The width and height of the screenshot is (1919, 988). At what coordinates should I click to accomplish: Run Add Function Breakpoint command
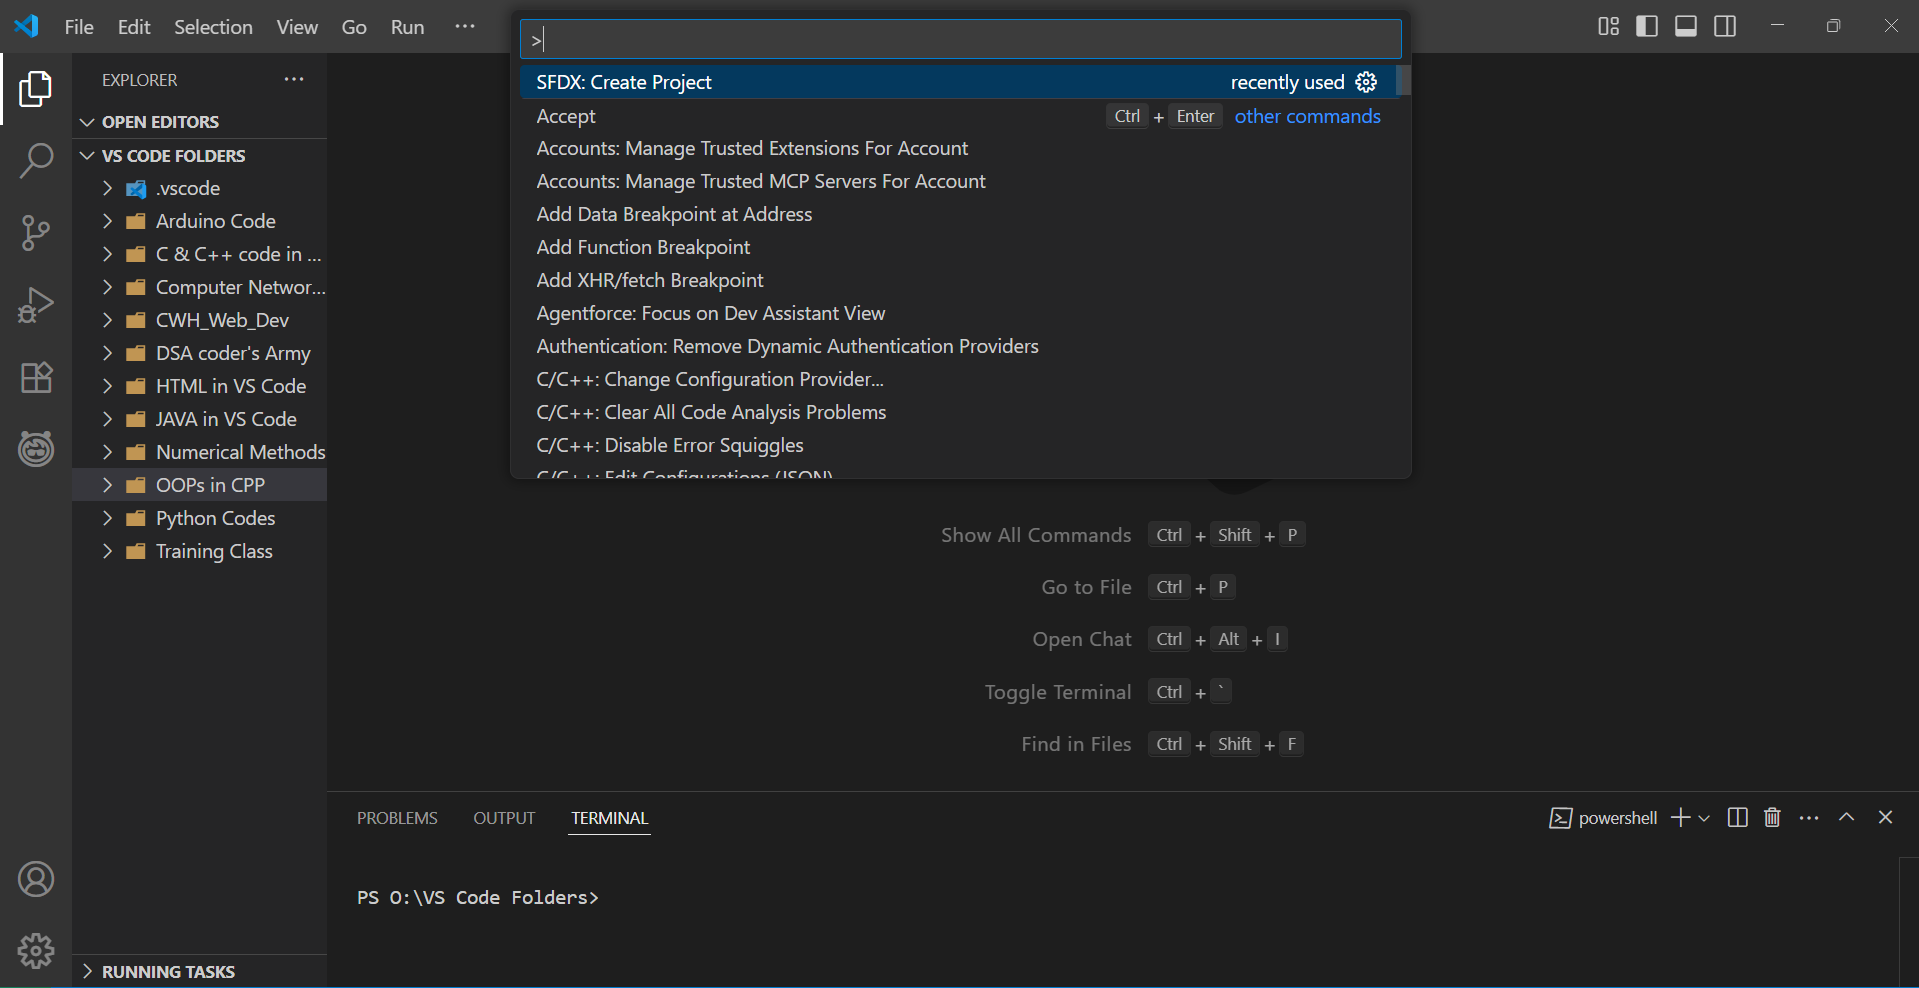[x=958, y=247]
